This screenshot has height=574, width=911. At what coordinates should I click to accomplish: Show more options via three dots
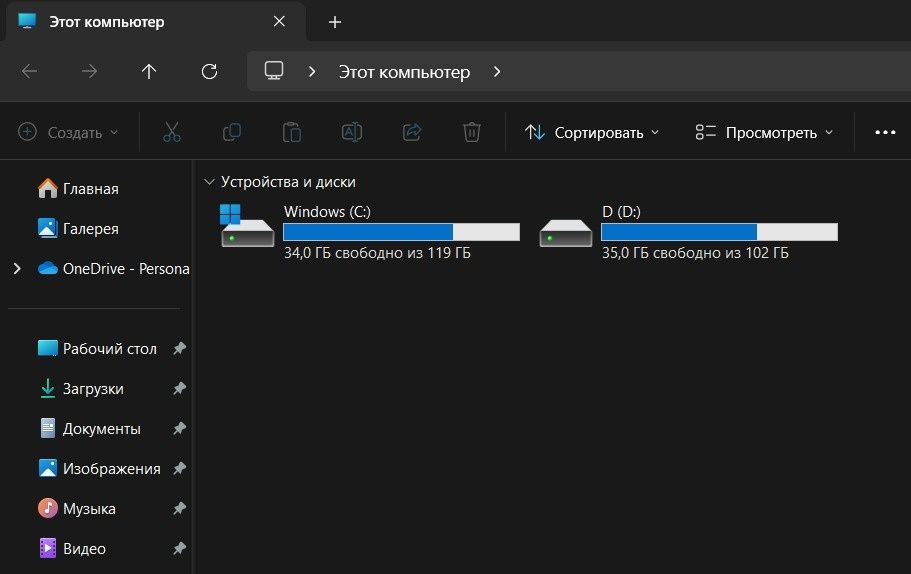[x=885, y=132]
